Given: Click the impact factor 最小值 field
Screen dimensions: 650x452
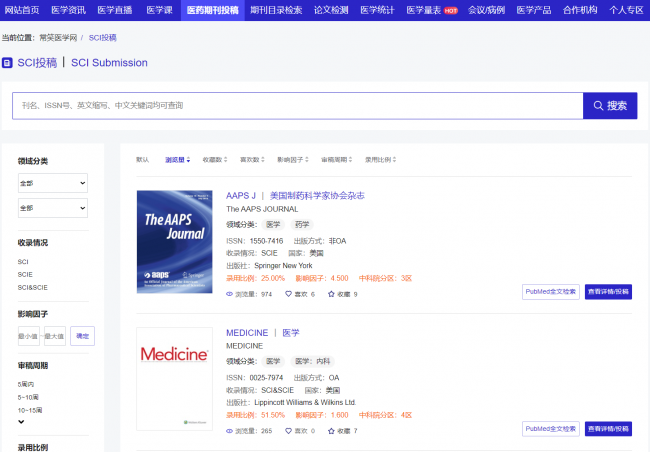Looking at the screenshot, I should click(29, 336).
